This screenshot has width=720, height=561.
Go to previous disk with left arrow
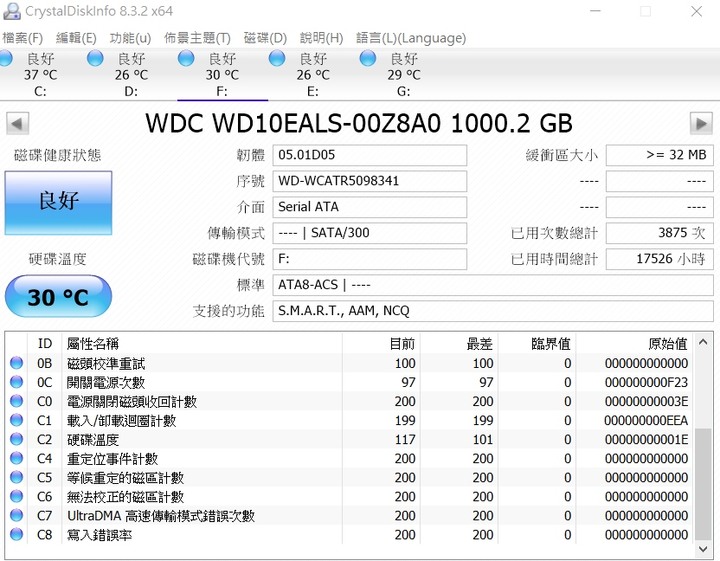tap(17, 123)
